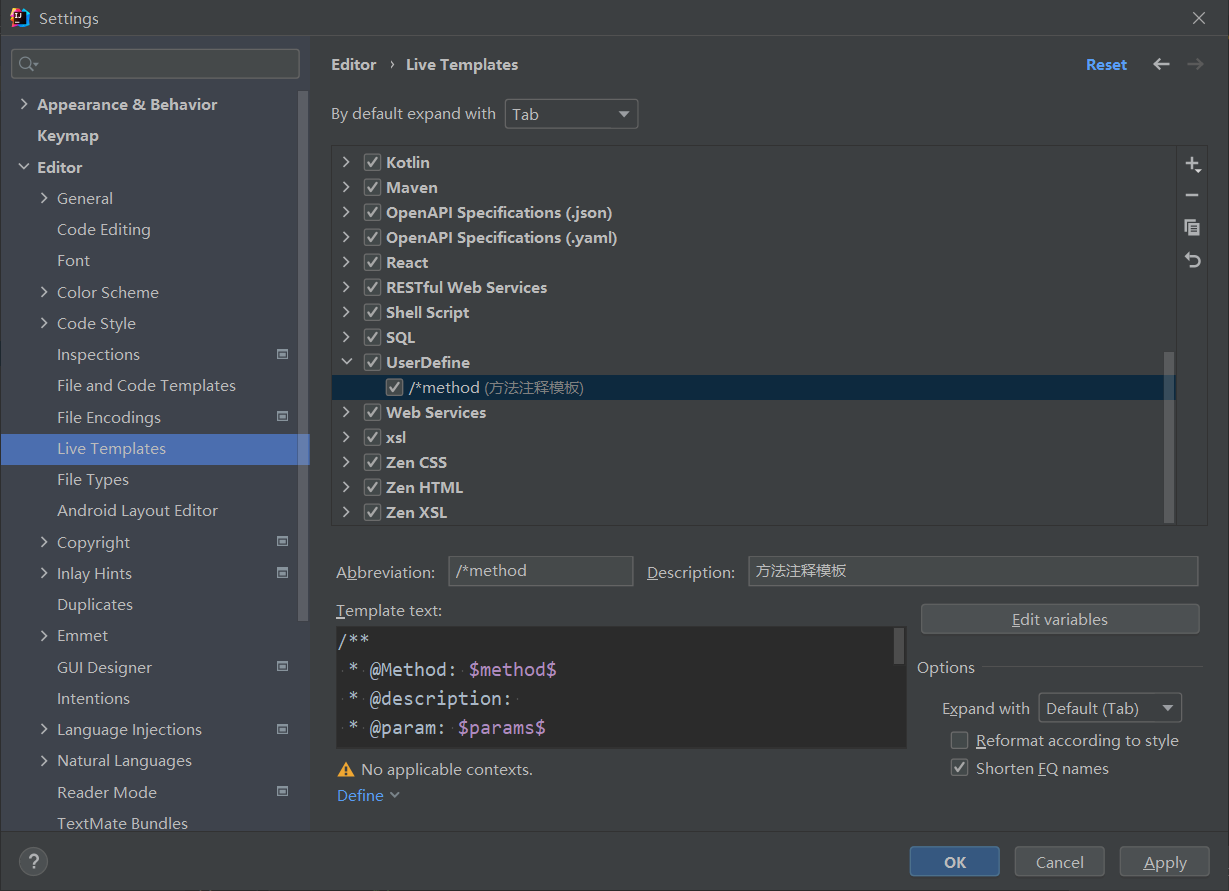
Task: Click the duplicate template icon
Action: [x=1191, y=228]
